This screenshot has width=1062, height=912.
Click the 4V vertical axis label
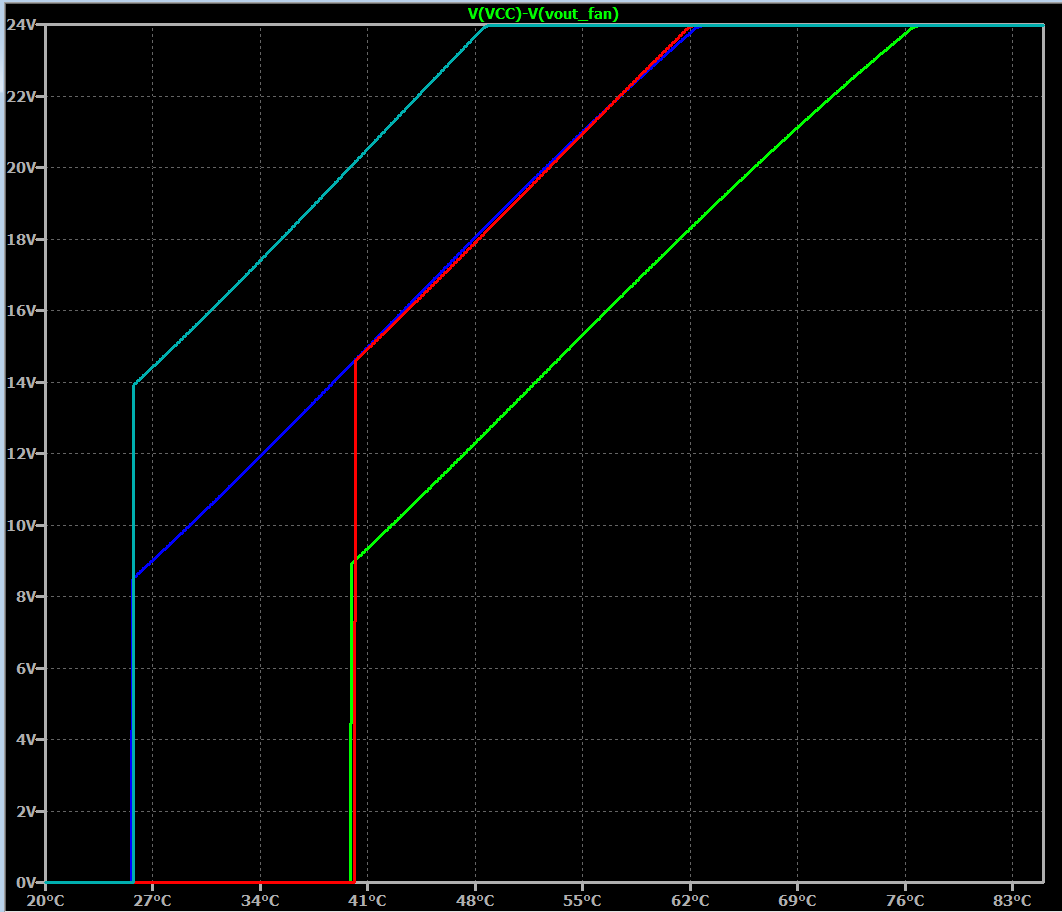pos(26,739)
